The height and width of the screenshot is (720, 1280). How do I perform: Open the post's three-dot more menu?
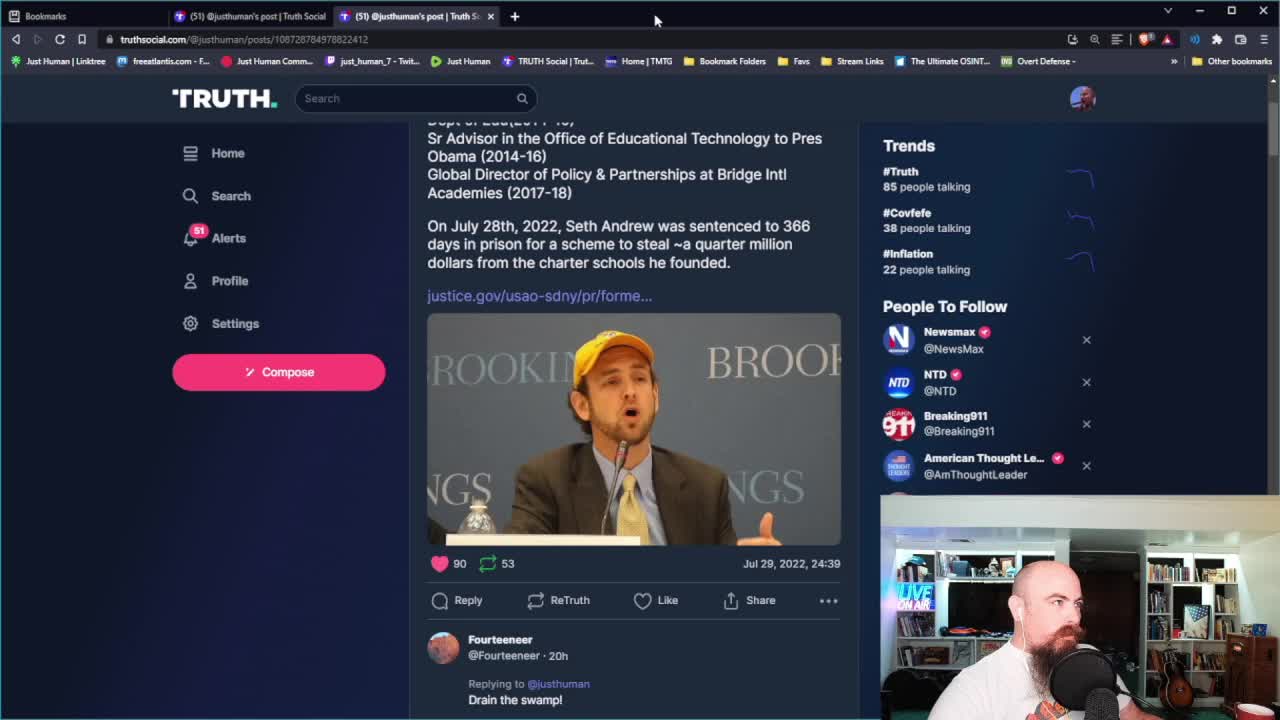829,600
